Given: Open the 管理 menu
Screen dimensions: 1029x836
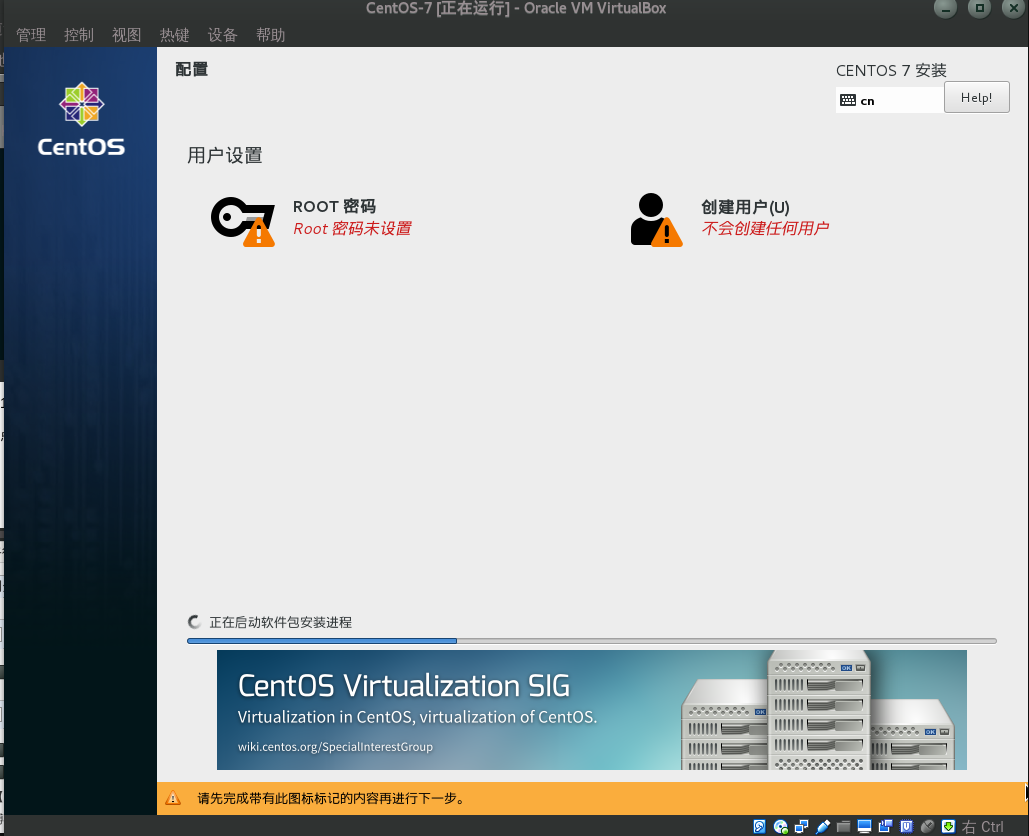Looking at the screenshot, I should click(31, 35).
